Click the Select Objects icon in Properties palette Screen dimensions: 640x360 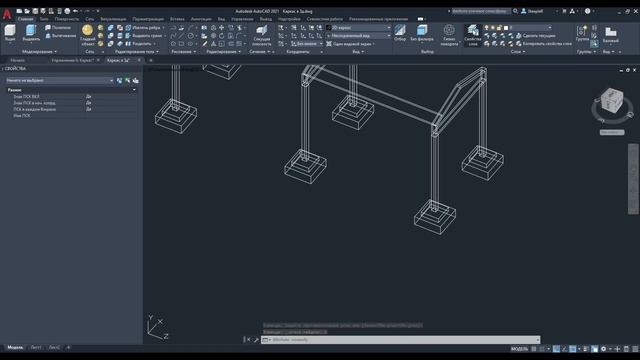pyautogui.click(x=127, y=80)
